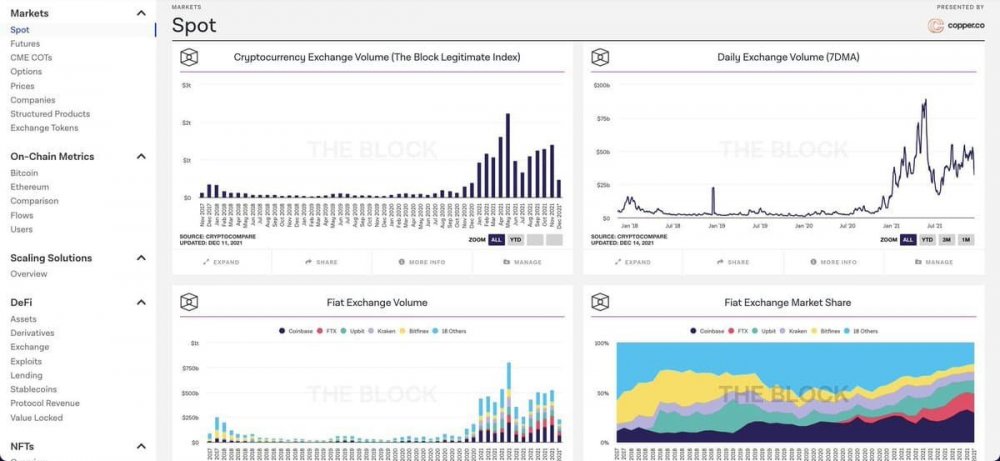1000x461 pixels.
Task: Collapse the Scaling Solutions sidebar section
Action: (x=141, y=258)
